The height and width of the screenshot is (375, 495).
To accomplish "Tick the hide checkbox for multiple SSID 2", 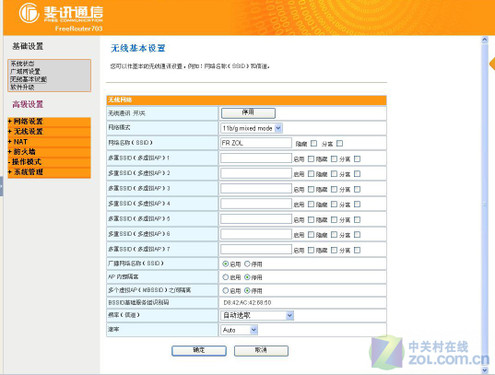I will pos(334,174).
